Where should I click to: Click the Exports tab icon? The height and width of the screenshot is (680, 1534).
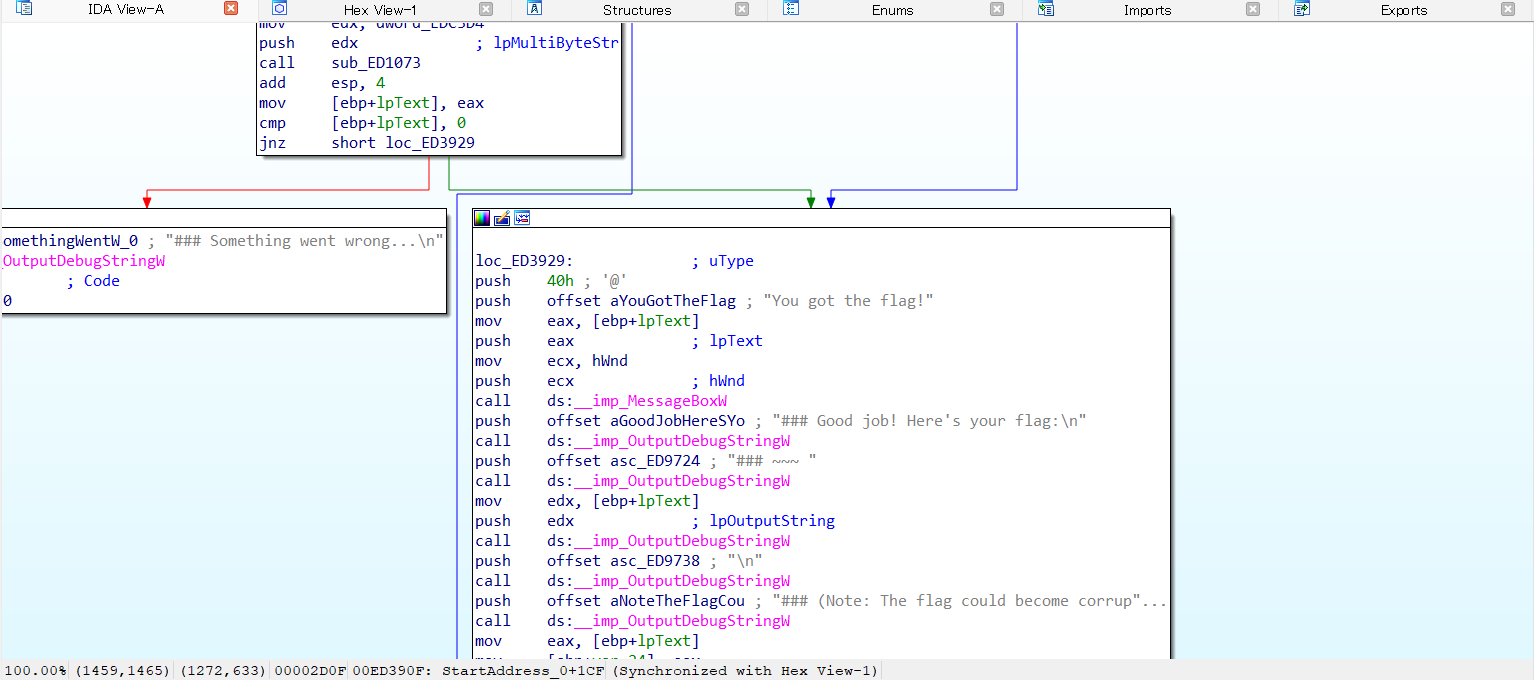click(x=1302, y=8)
